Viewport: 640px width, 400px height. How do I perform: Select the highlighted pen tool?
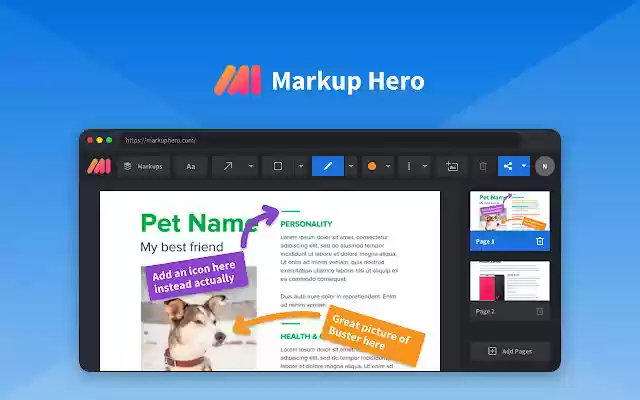coord(328,166)
